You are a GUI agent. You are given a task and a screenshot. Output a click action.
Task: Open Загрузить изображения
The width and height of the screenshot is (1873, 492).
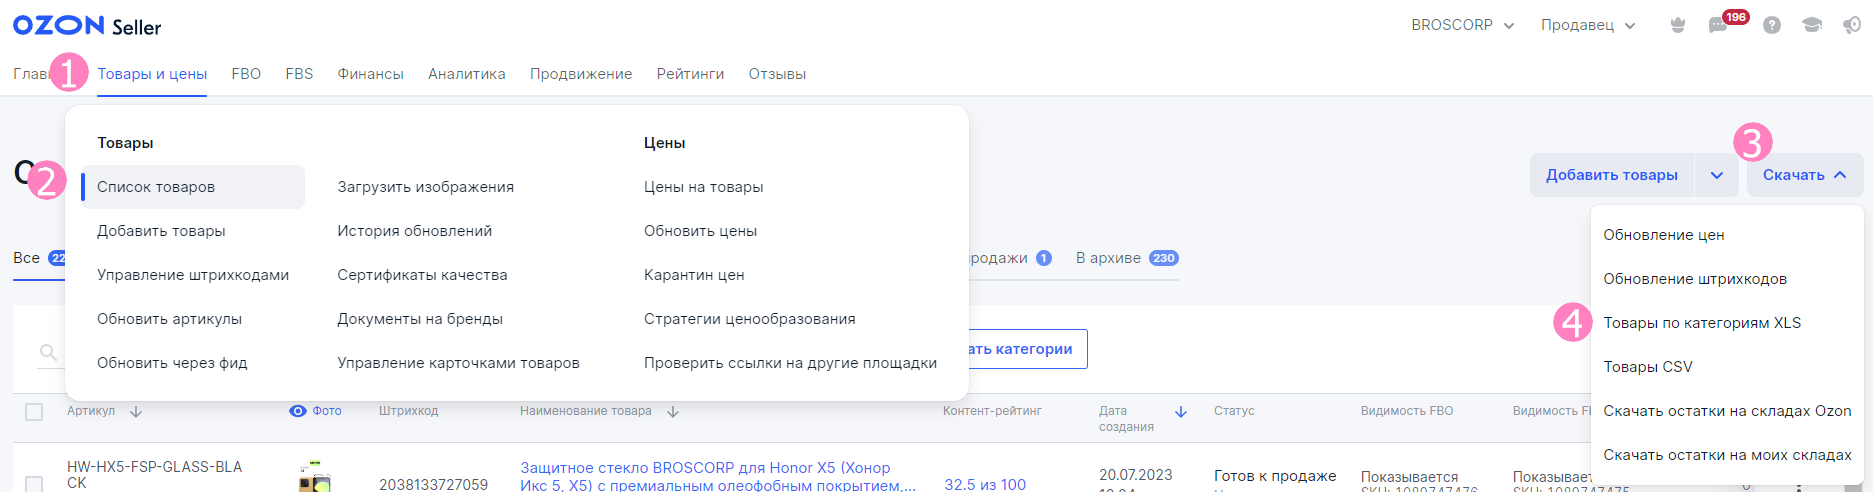(426, 187)
